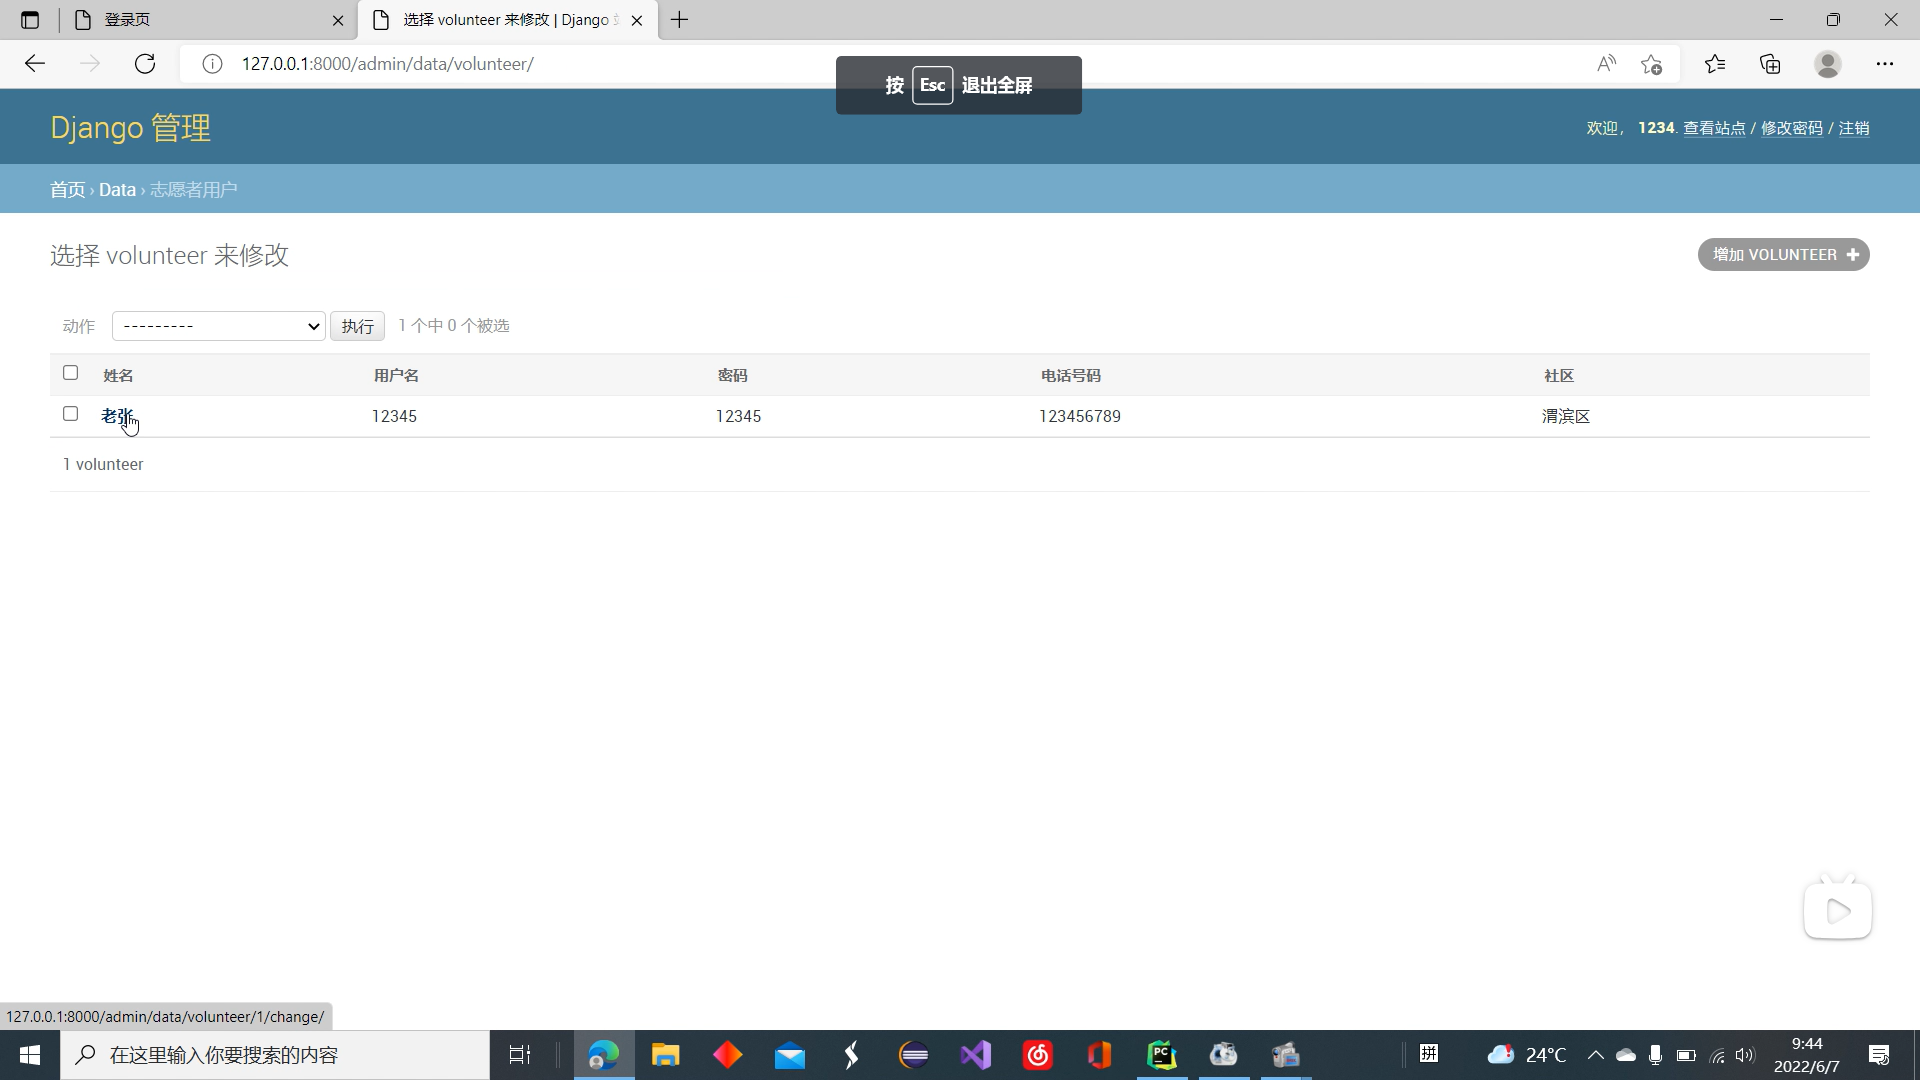The width and height of the screenshot is (1920, 1080).
Task: Open the browser collections icon
Action: tap(1771, 64)
